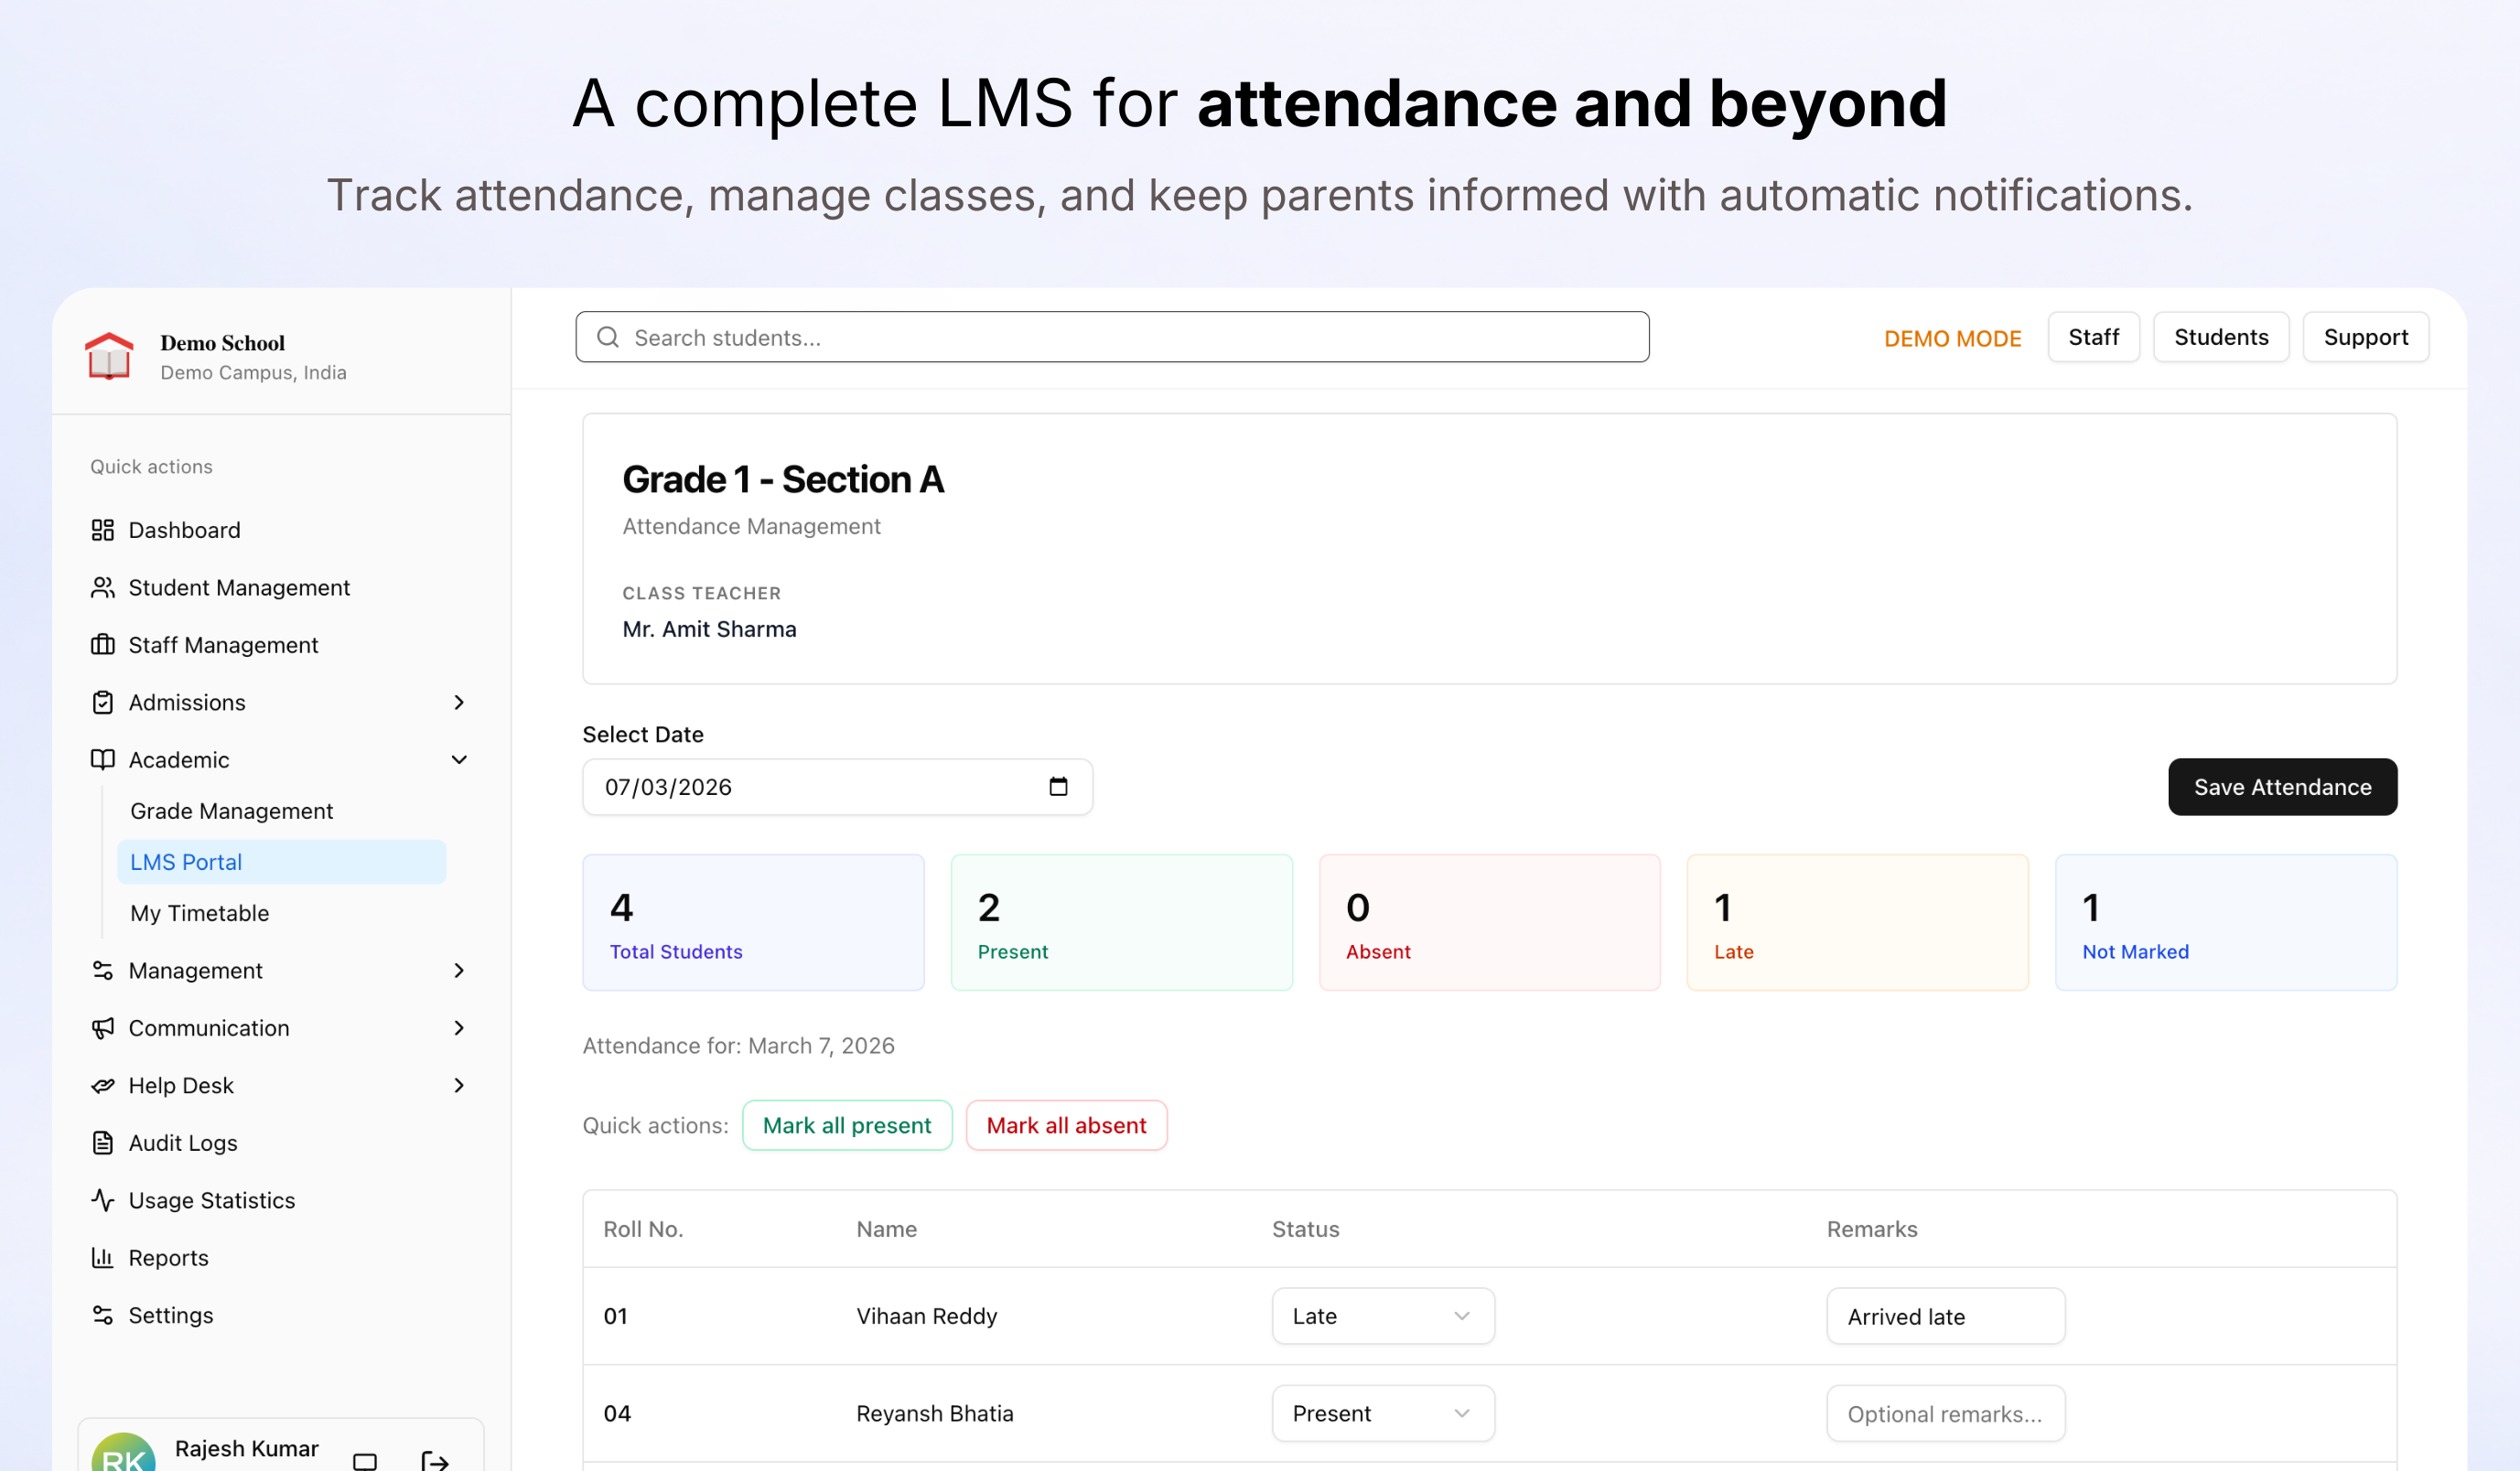Open the Grade Management menu item
Screen dimensions: 2520x1471
coord(231,811)
